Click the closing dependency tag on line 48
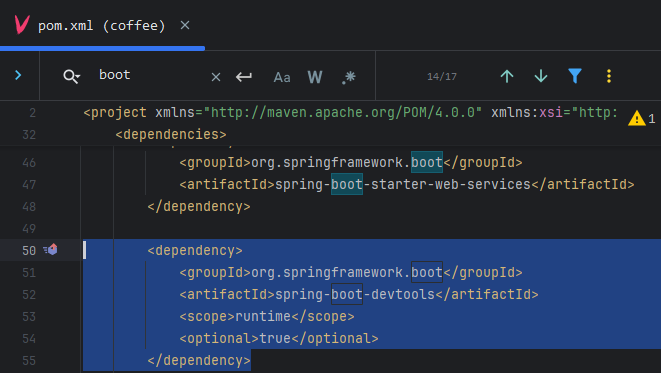Image resolution: width=661 pixels, height=373 pixels. point(199,207)
